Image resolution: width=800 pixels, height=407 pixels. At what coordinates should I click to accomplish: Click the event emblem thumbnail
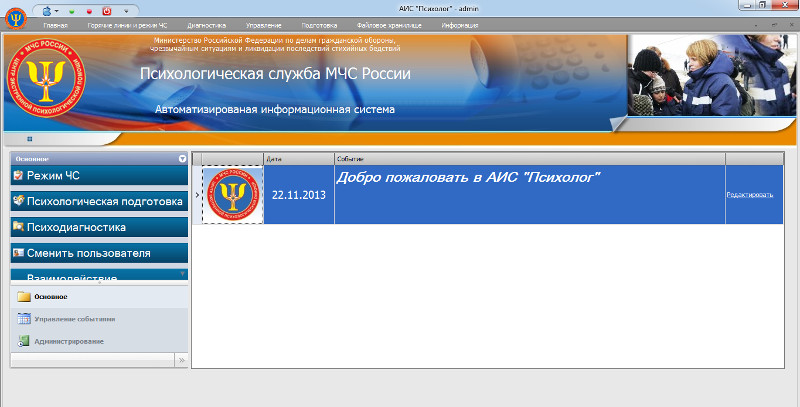[233, 195]
